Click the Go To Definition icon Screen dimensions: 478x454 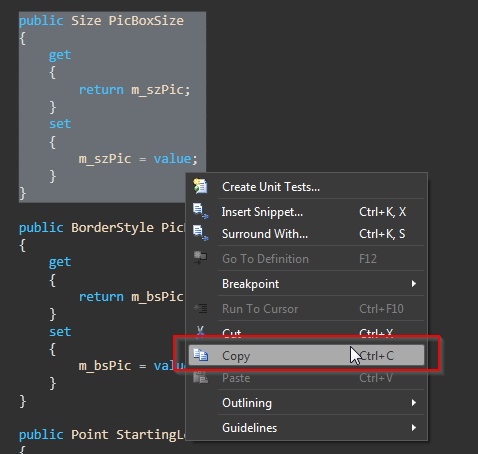pyautogui.click(x=200, y=258)
